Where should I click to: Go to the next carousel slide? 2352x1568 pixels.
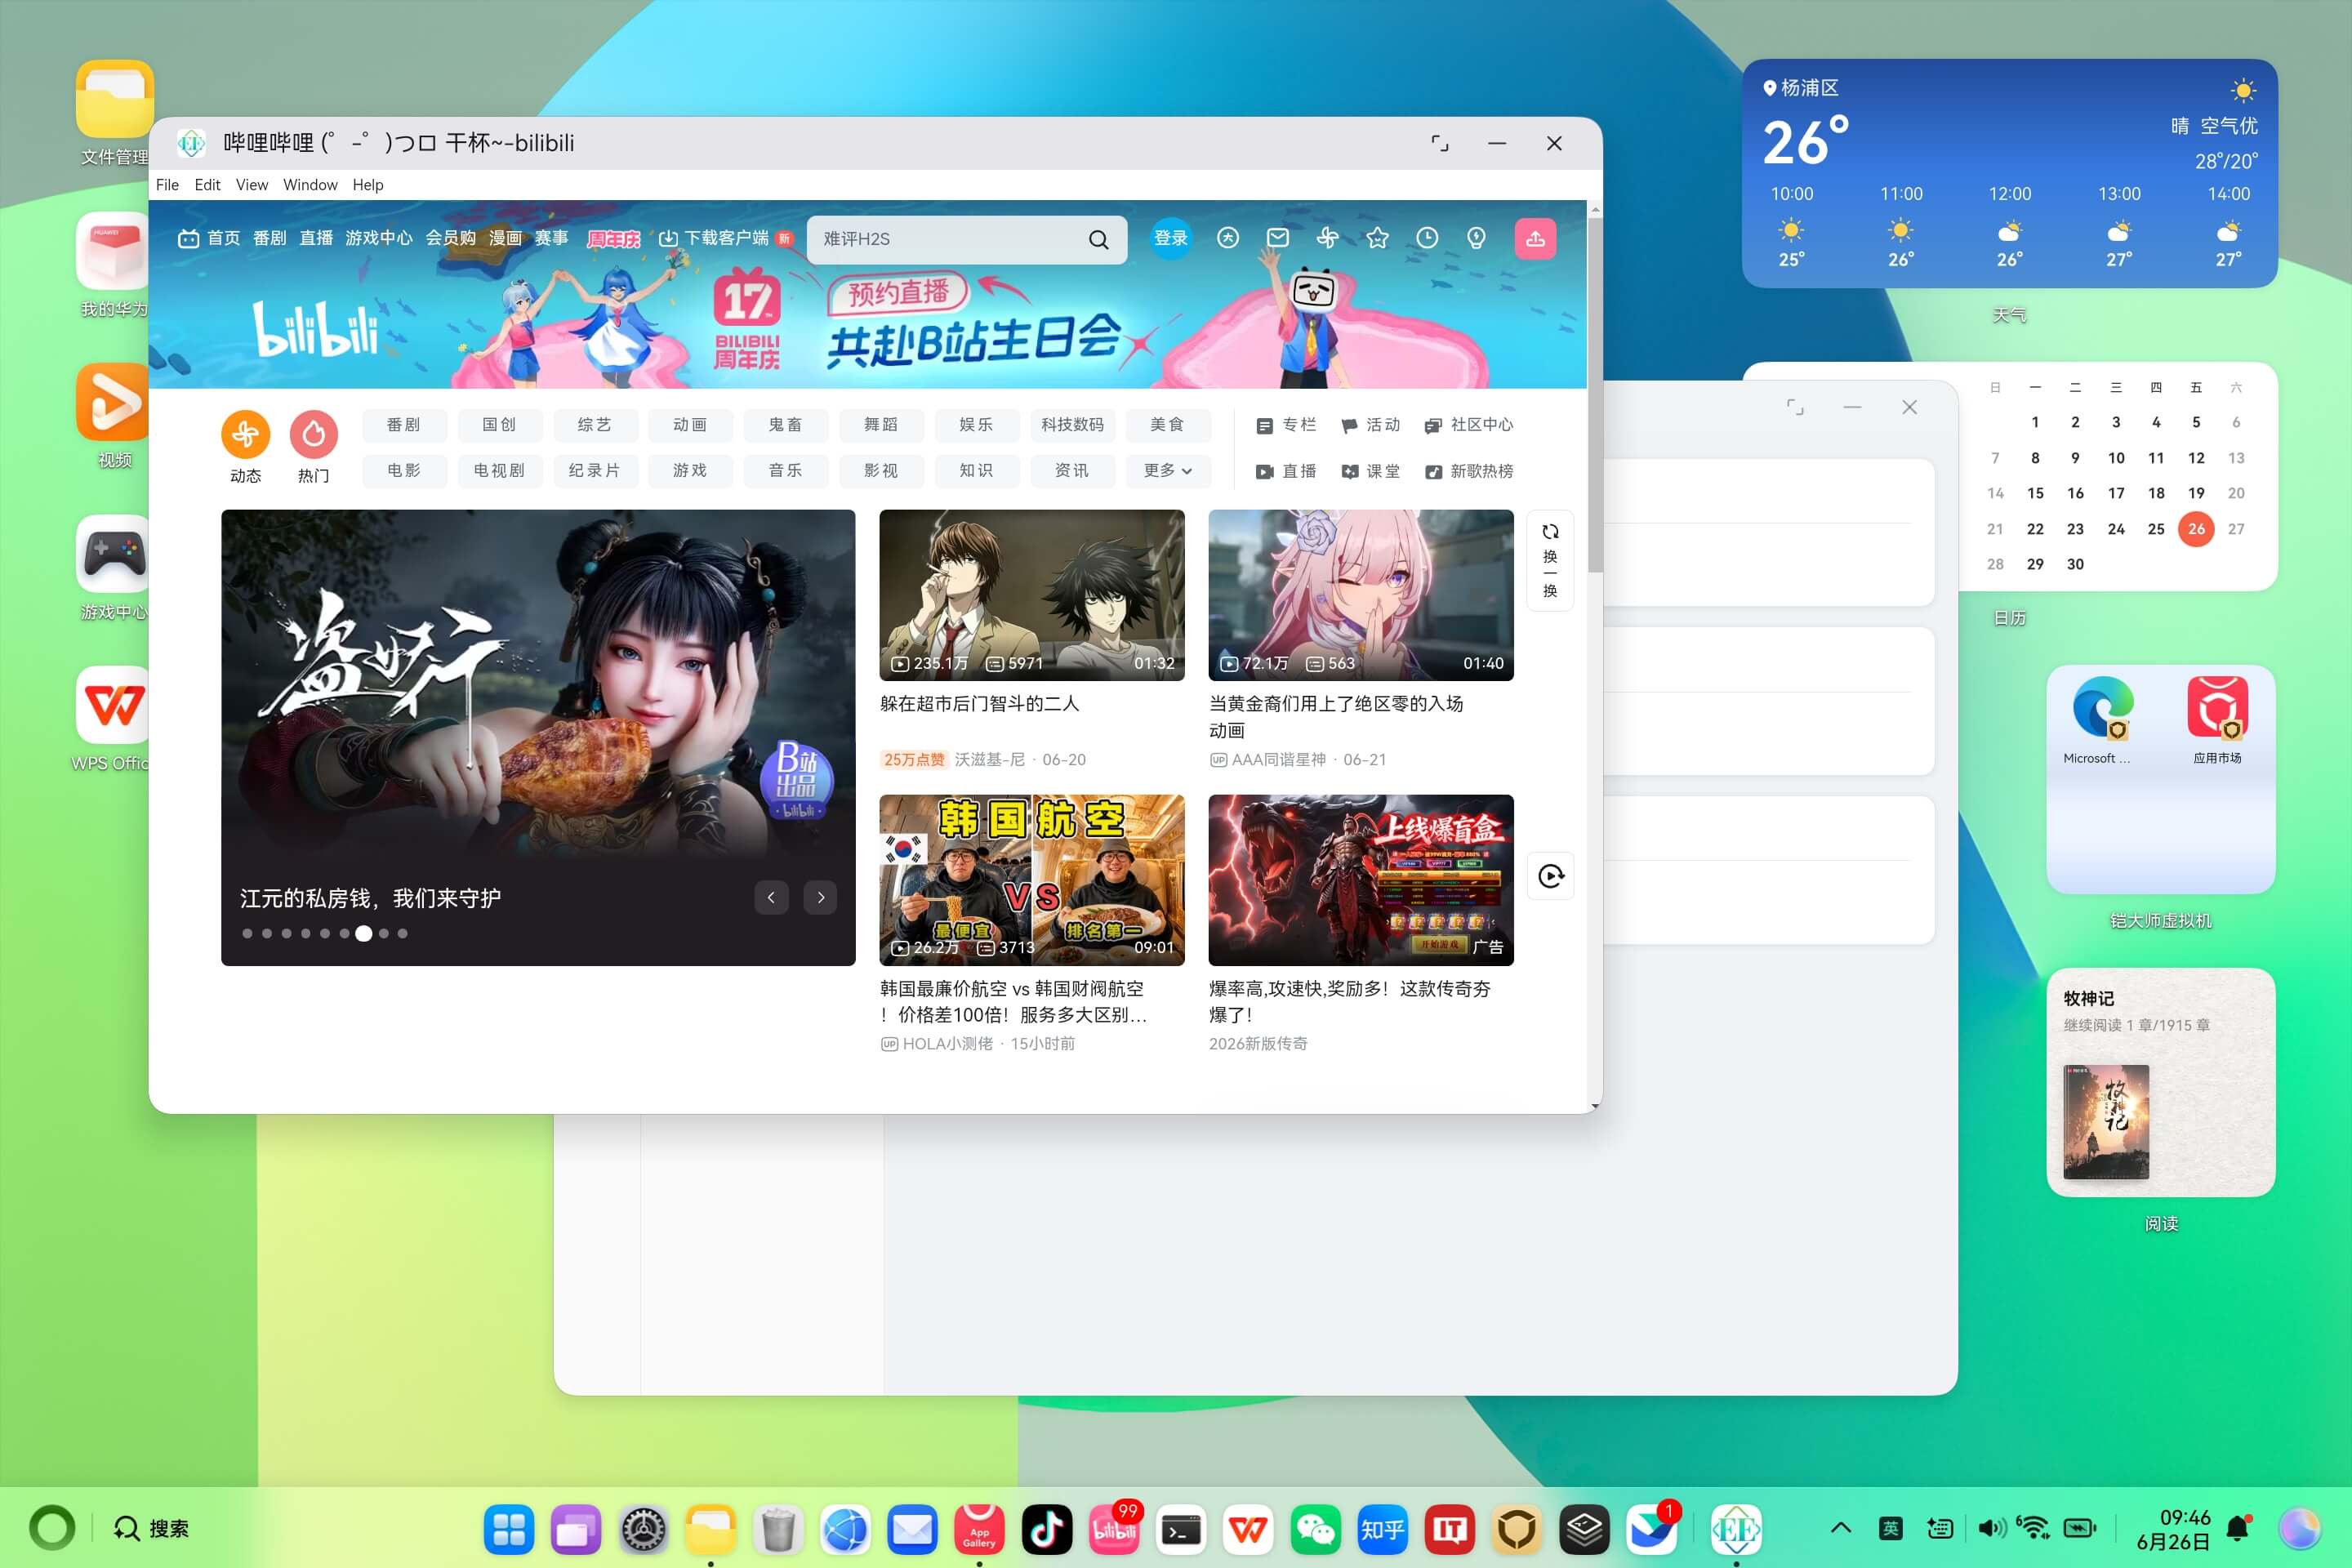coord(821,897)
